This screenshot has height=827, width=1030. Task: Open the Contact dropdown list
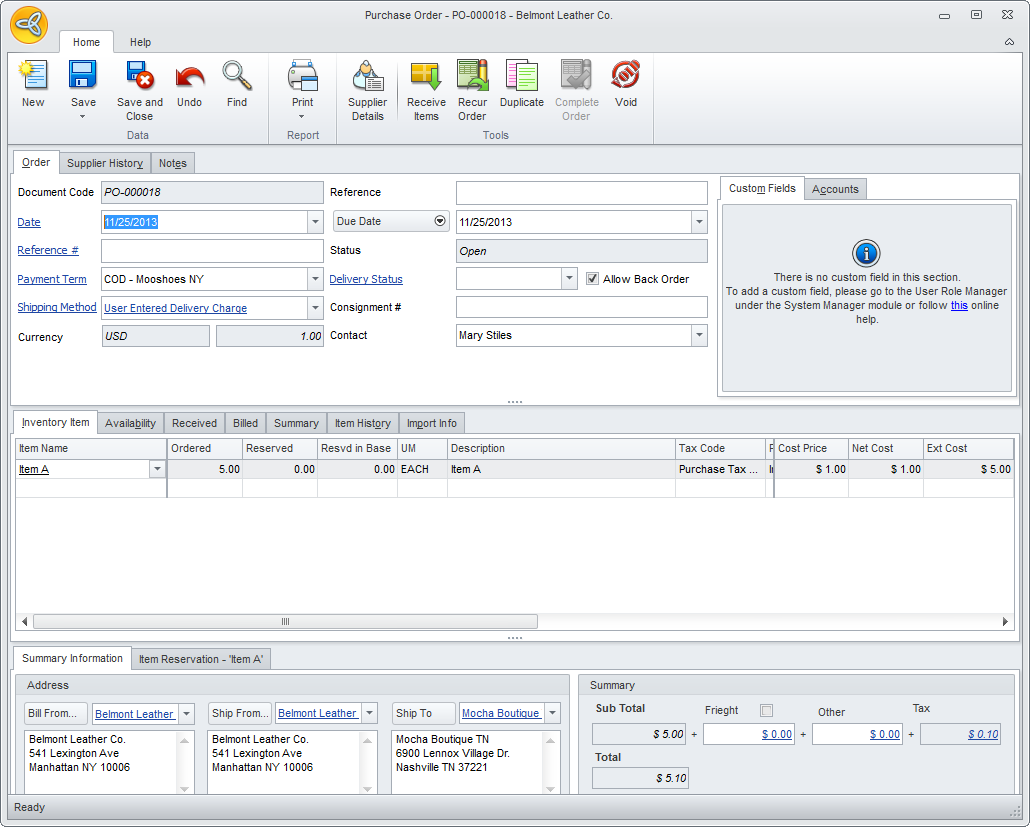[698, 336]
